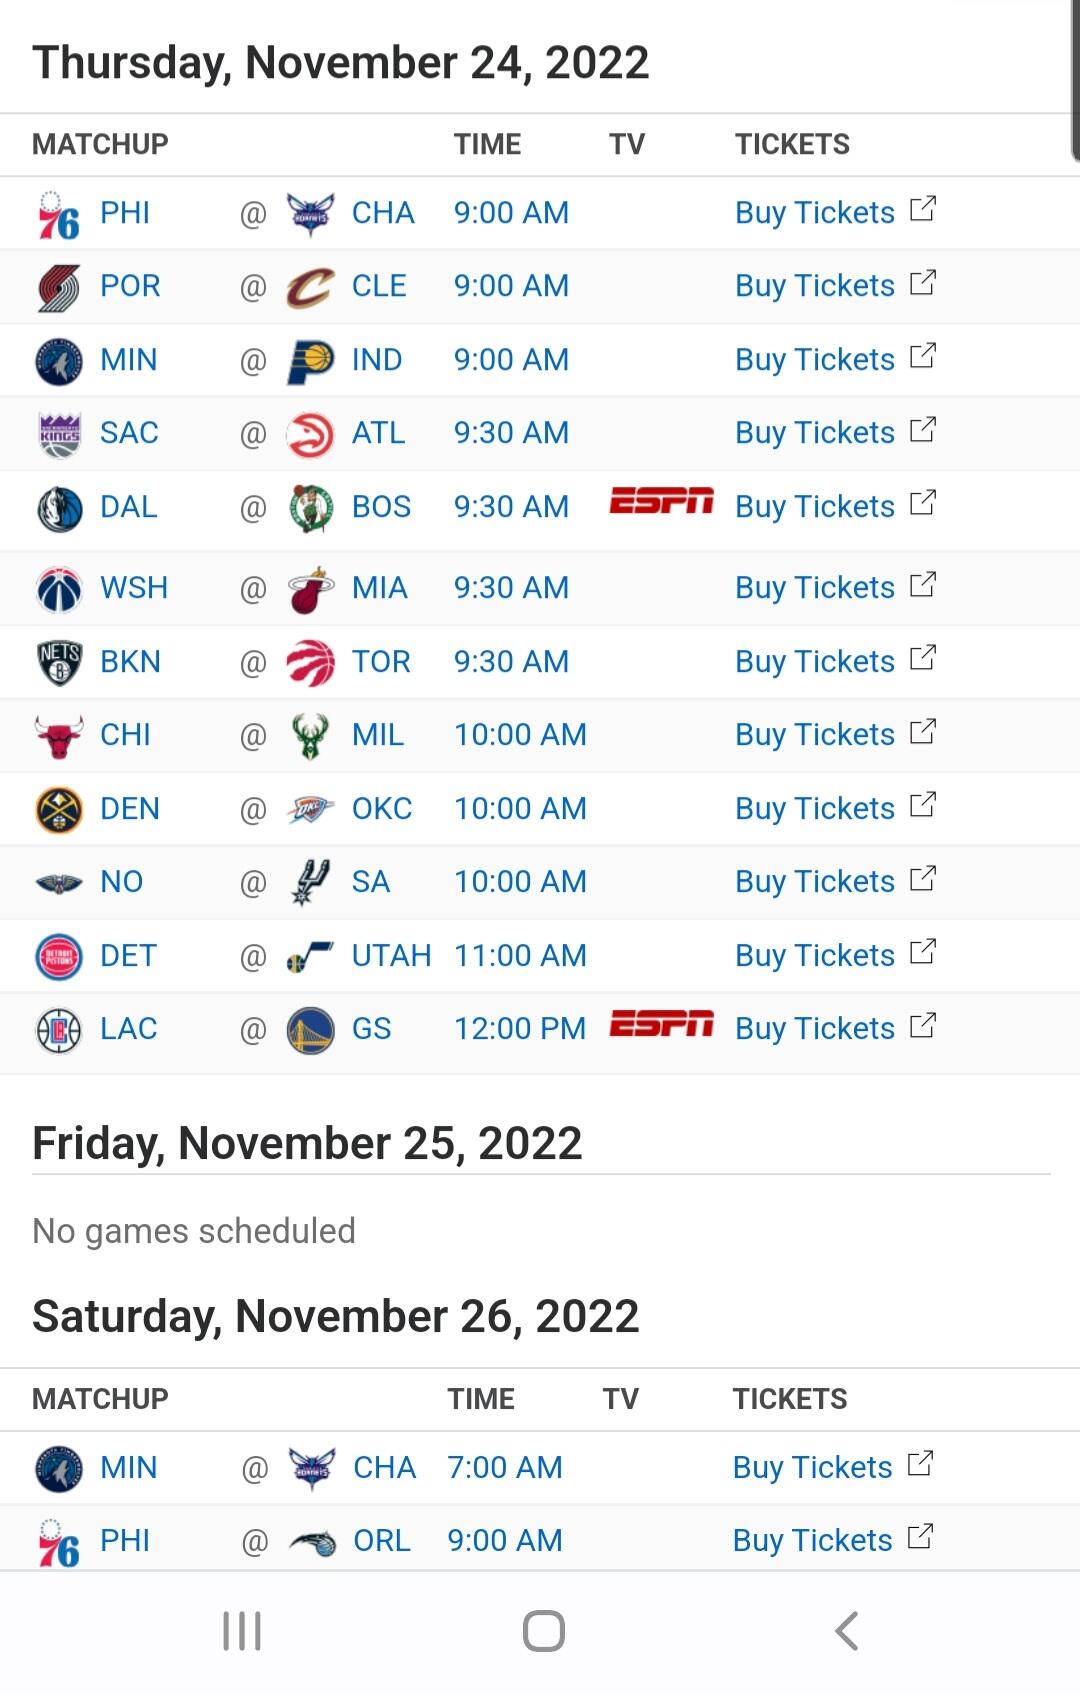Open the UTAH team link

[391, 956]
